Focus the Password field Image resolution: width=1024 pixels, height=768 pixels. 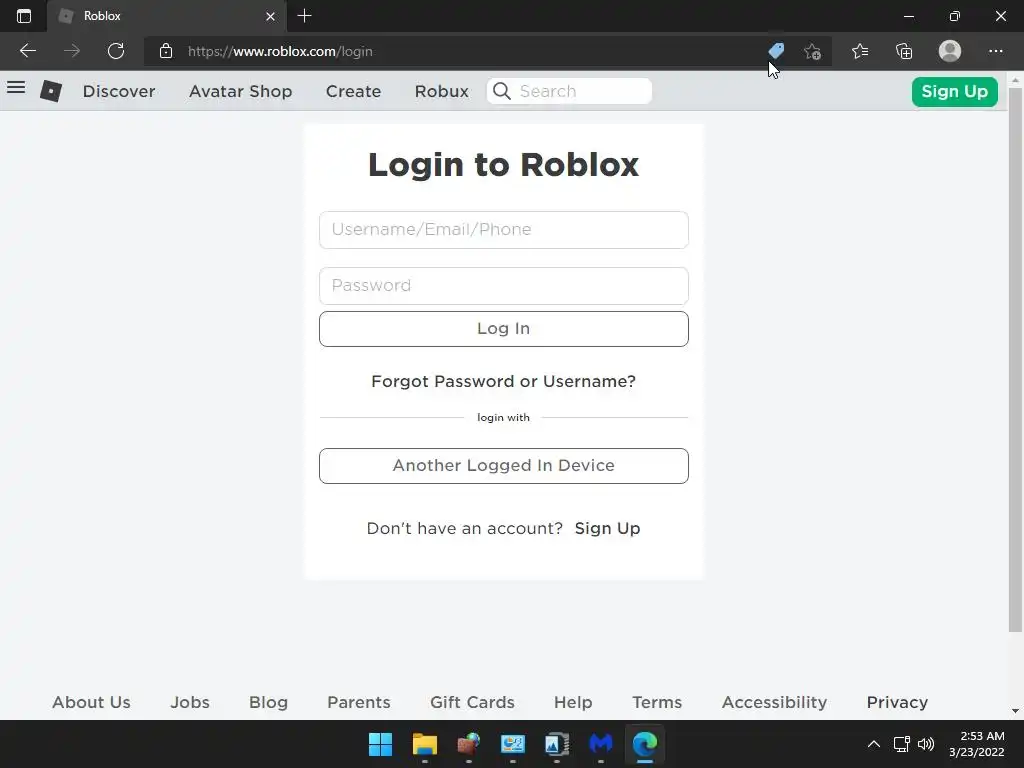click(504, 285)
